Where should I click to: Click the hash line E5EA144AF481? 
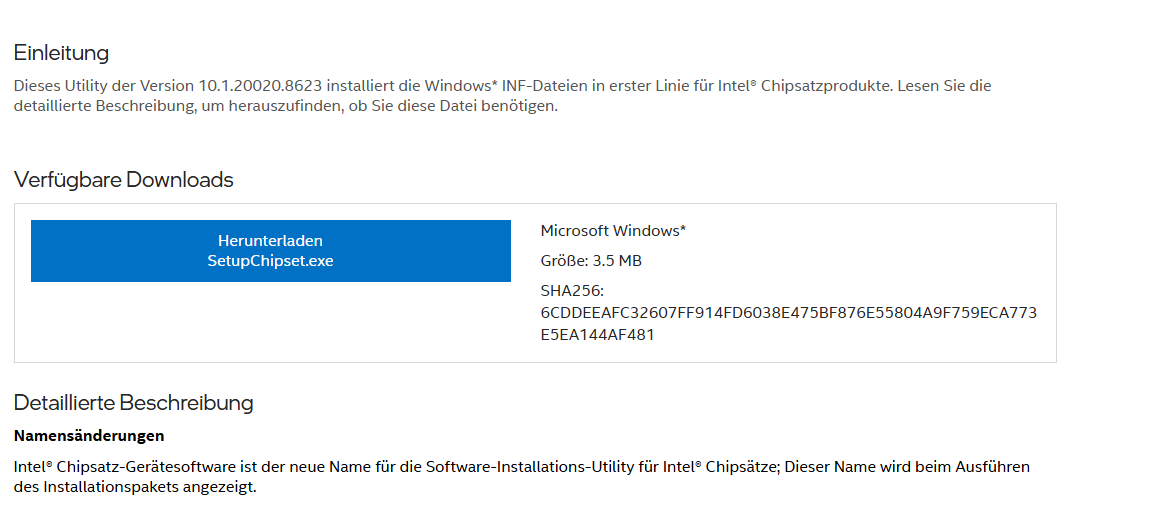[x=597, y=335]
